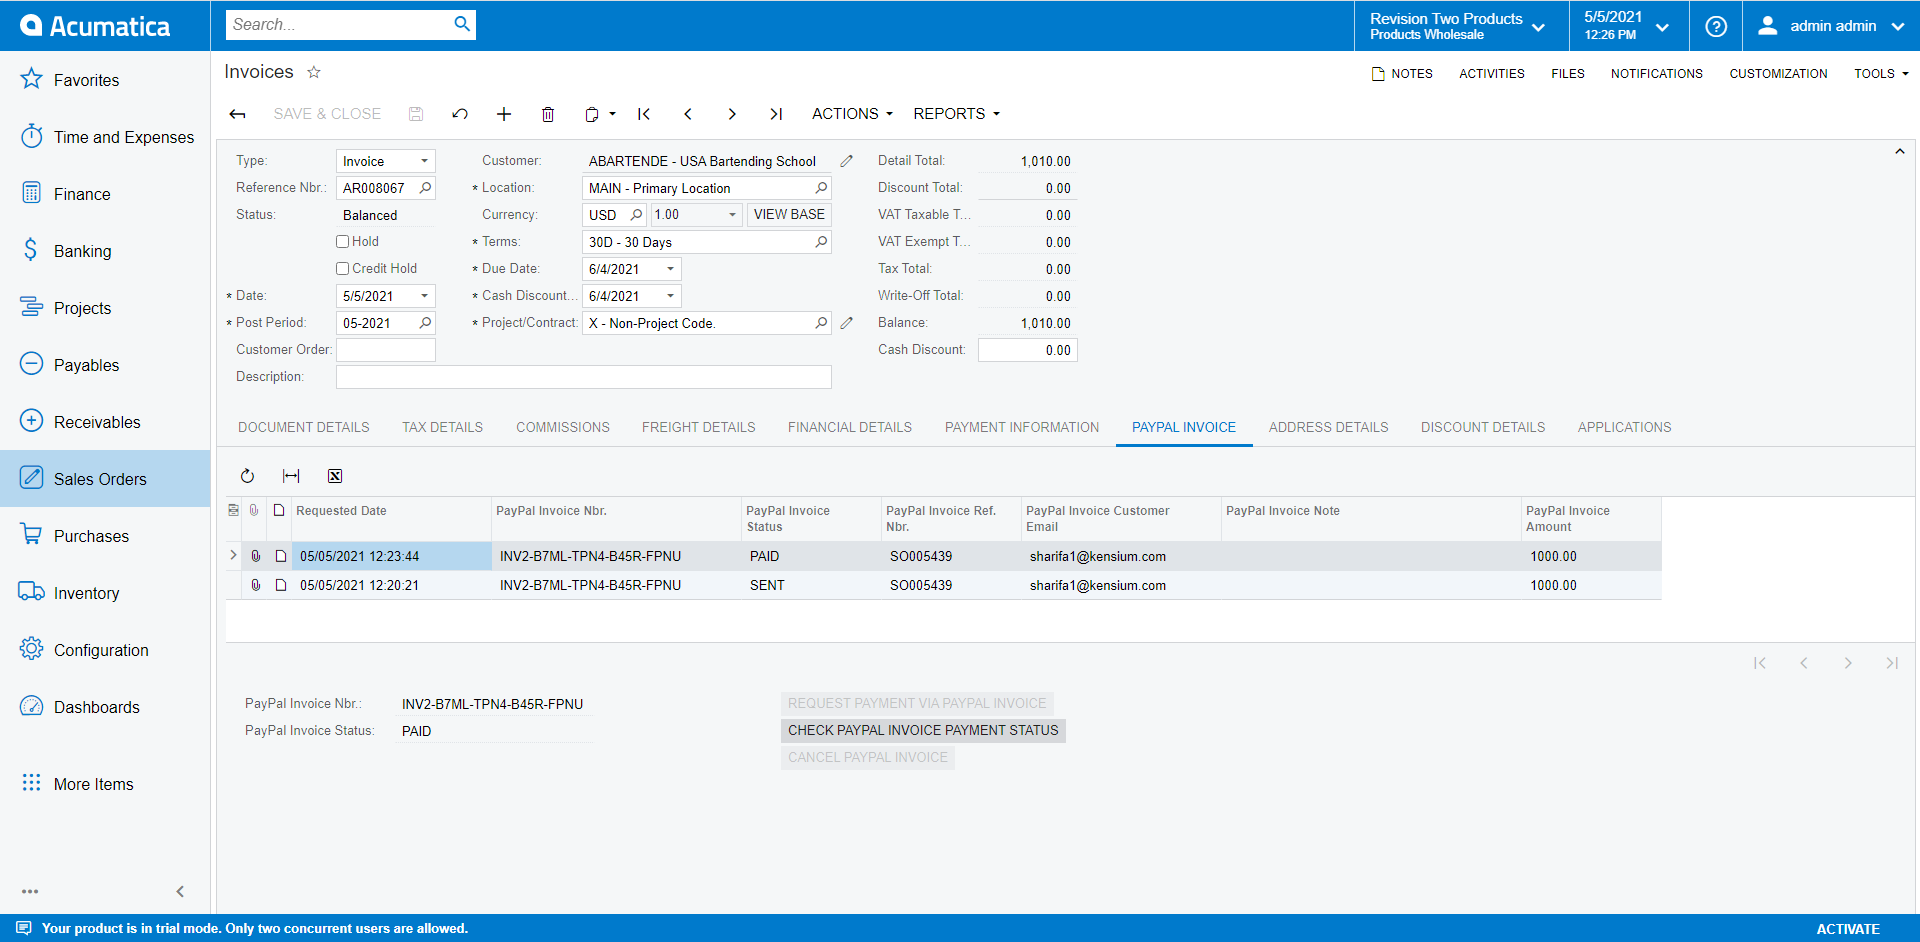Screen dimensions: 1920x942
Task: Switch to ADDRESS DETAILS tab
Action: click(1329, 427)
